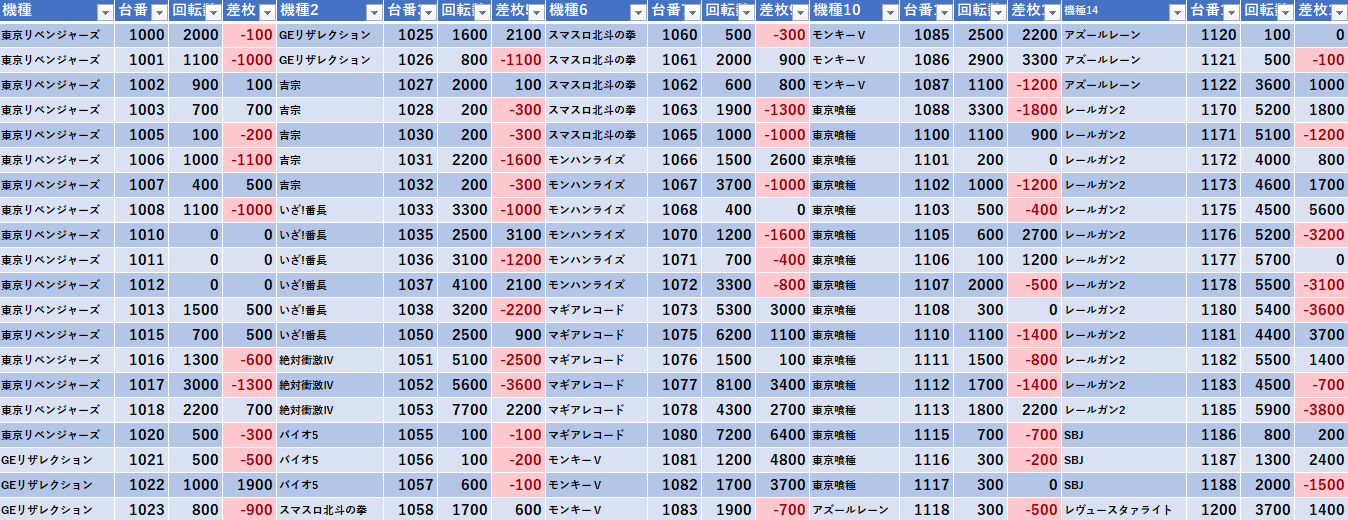Viewport: 1348px width, 520px height.
Task: Select machine number cell 1023
Action: [x=142, y=510]
